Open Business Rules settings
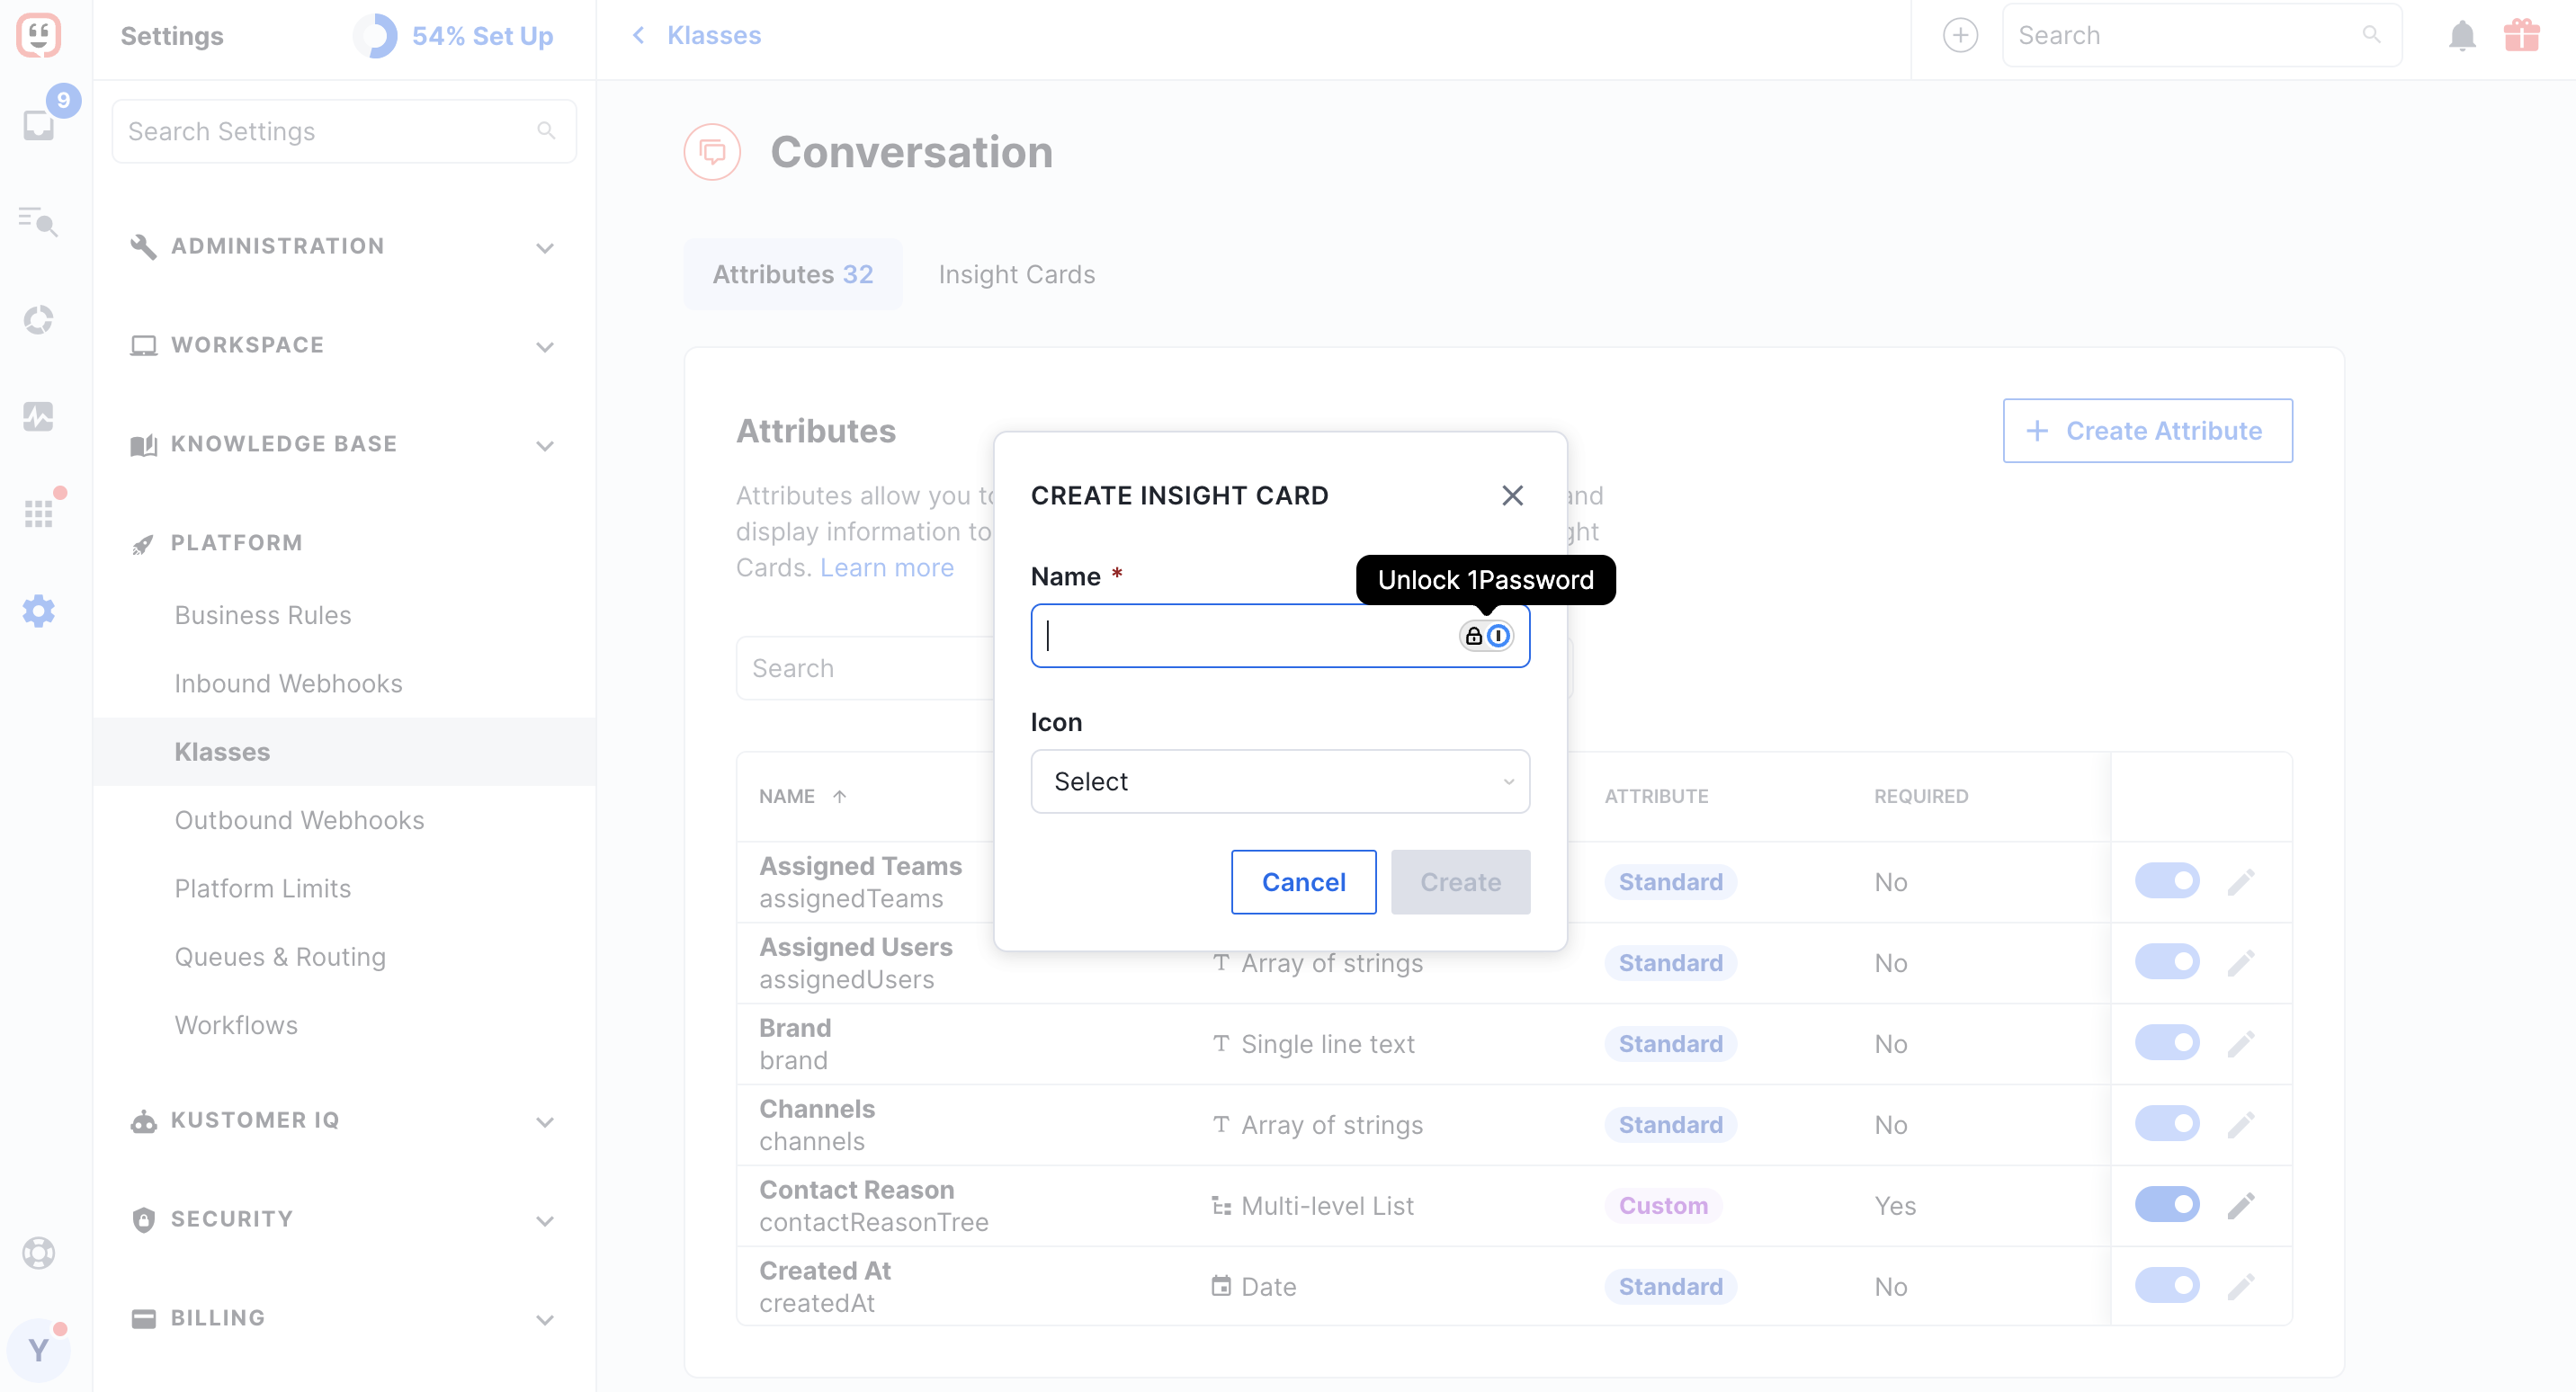The image size is (2576, 1392). pyautogui.click(x=263, y=615)
